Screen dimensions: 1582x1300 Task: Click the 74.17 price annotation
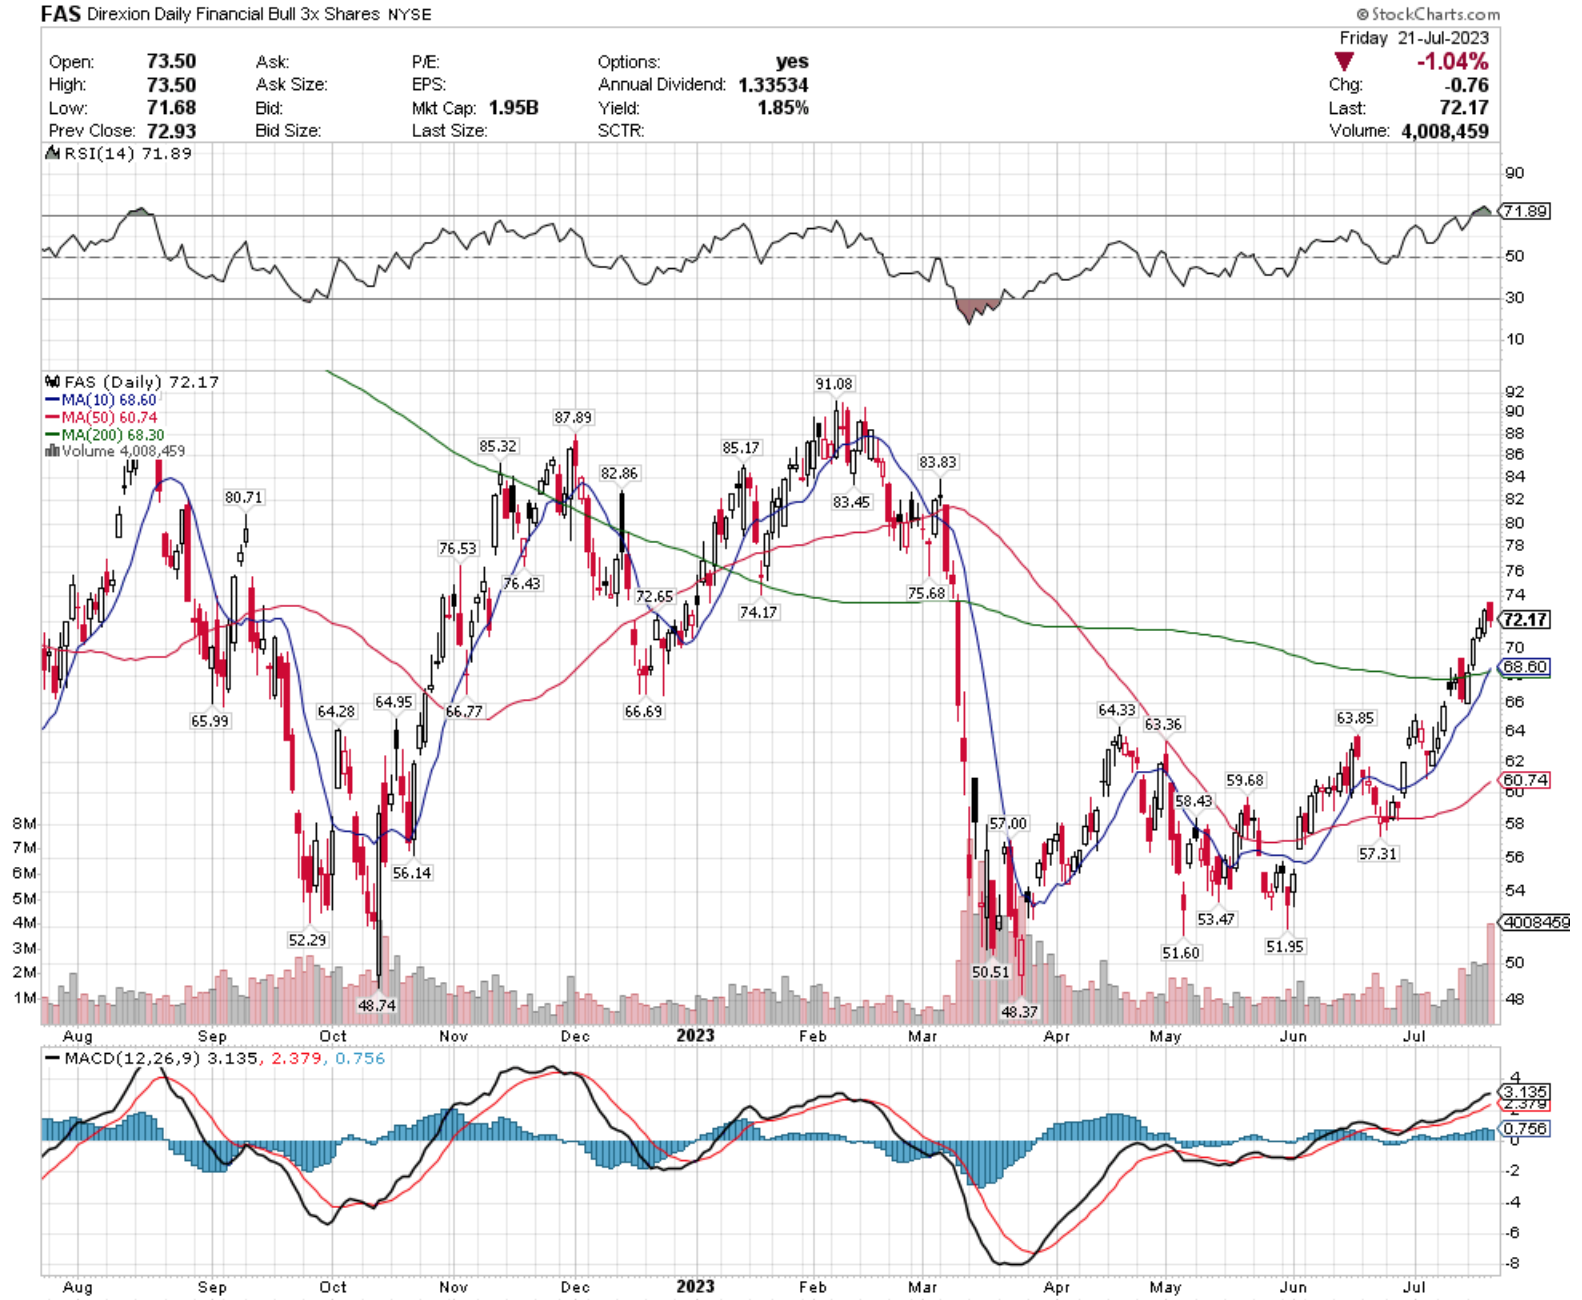(758, 612)
